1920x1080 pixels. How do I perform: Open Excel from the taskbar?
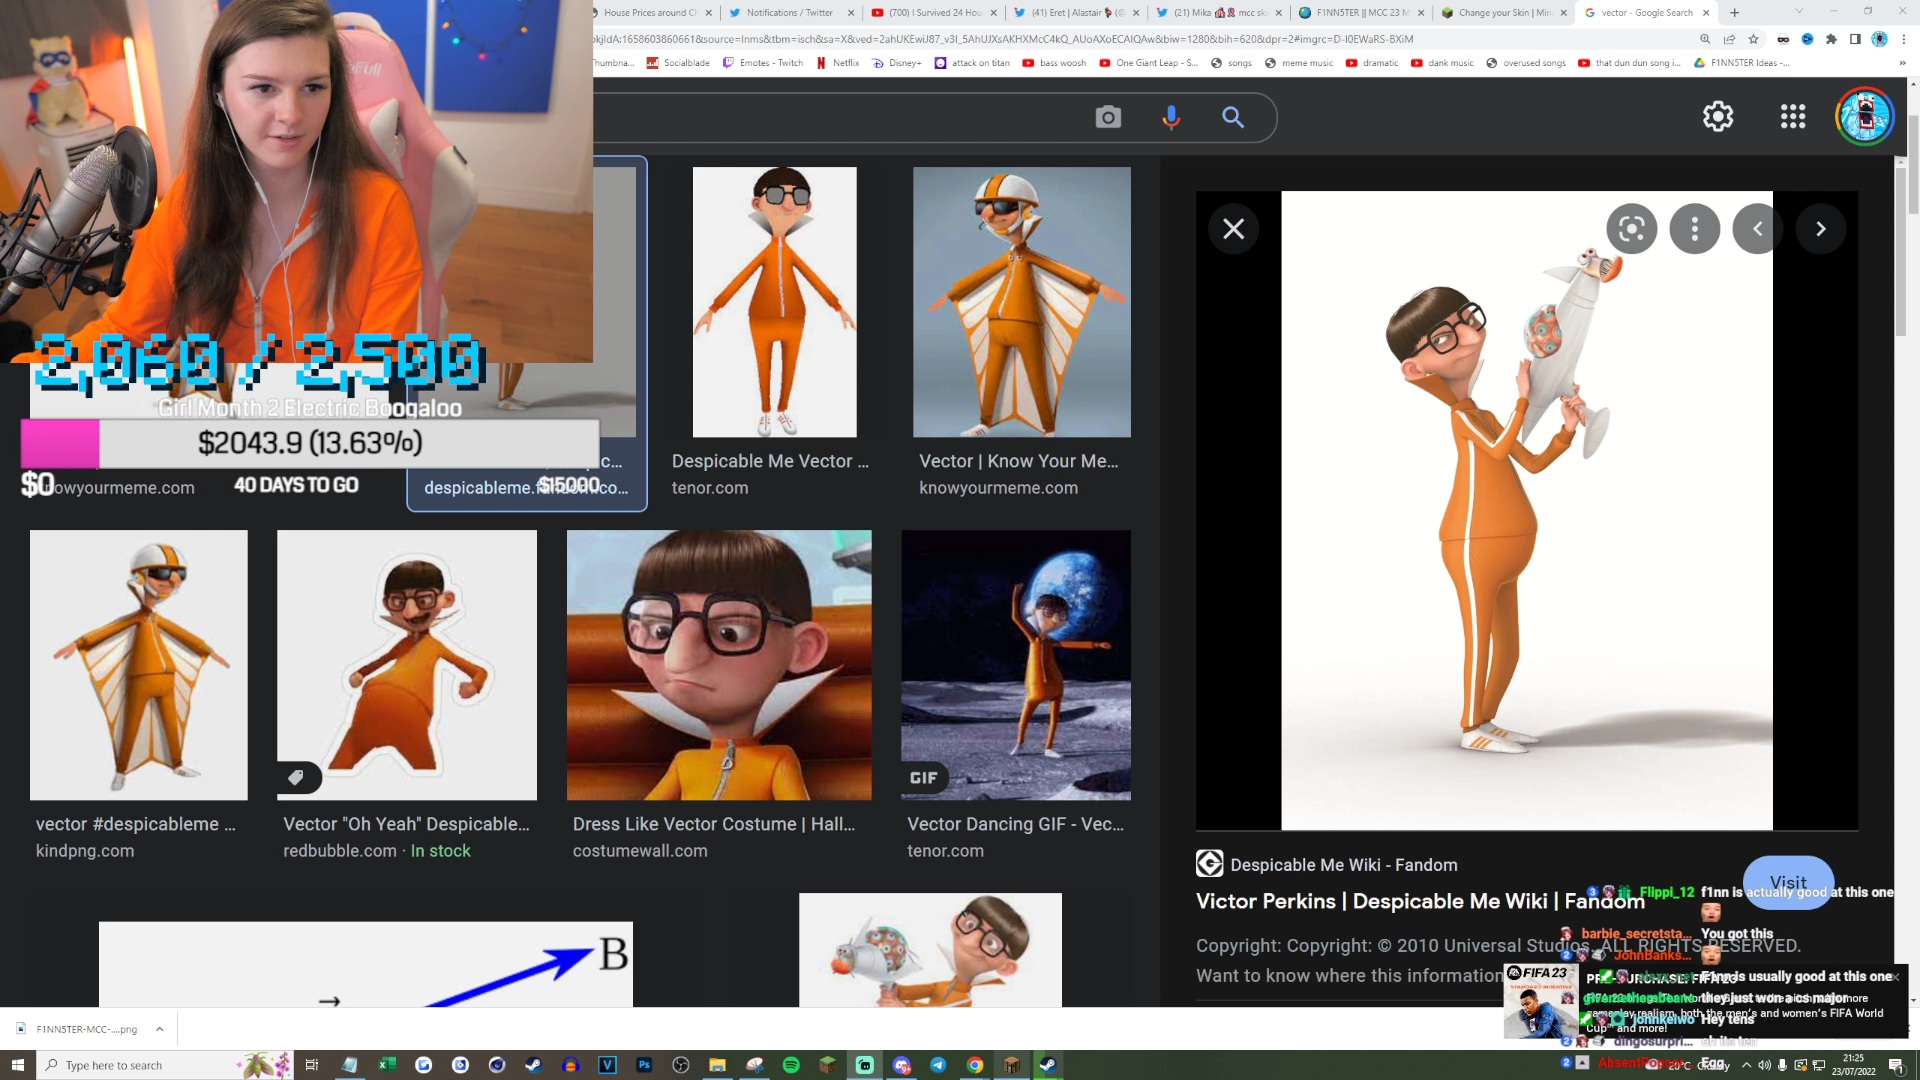click(x=386, y=1065)
